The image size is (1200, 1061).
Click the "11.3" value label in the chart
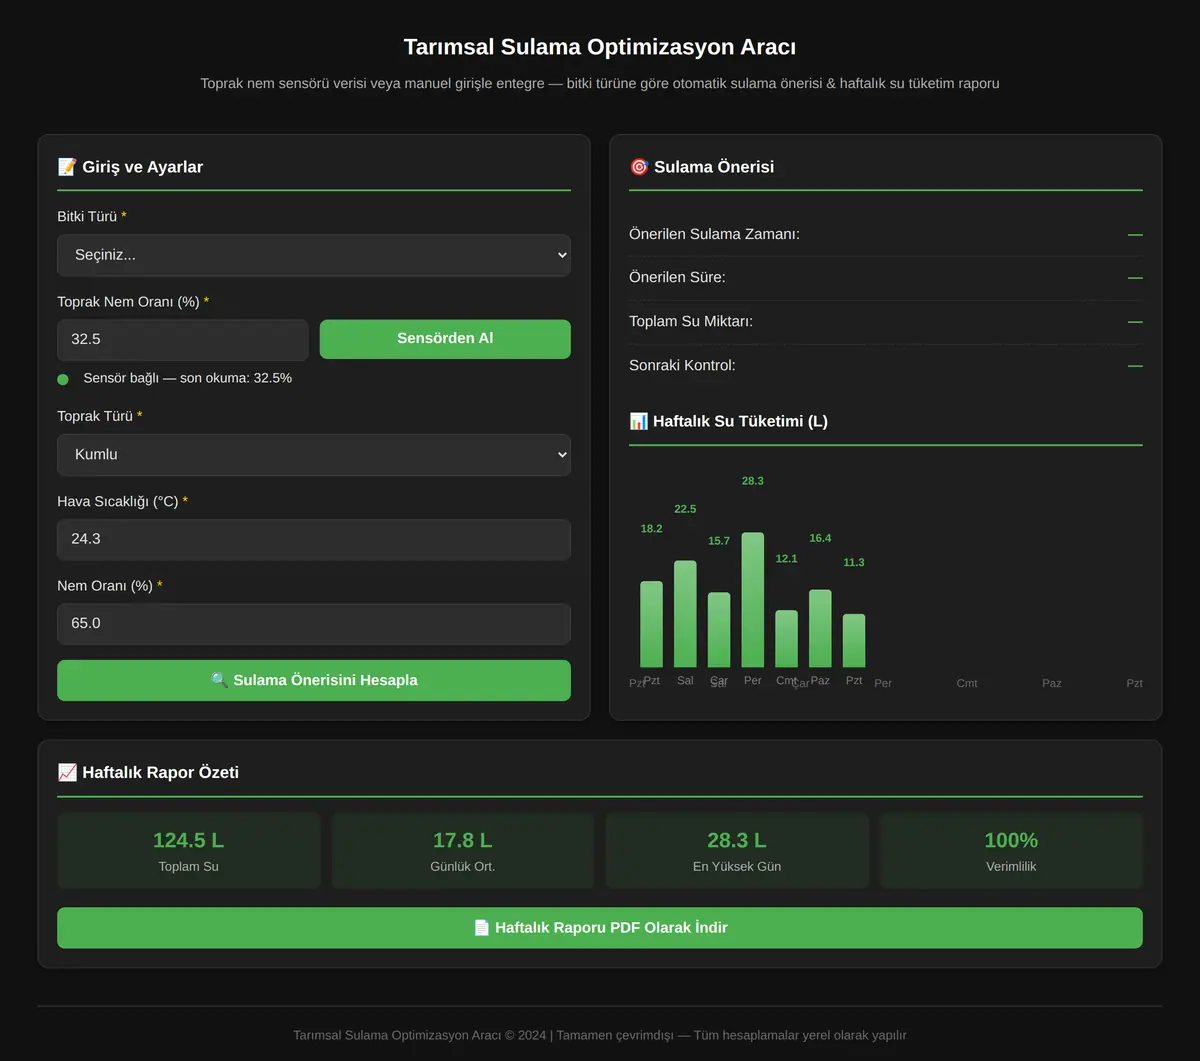854,563
